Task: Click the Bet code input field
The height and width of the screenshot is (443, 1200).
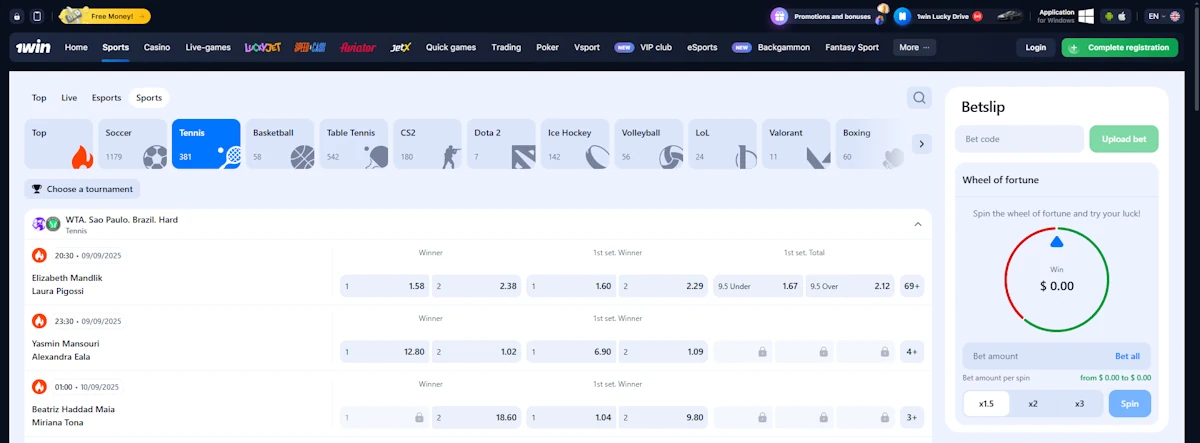Action: pos(1019,139)
